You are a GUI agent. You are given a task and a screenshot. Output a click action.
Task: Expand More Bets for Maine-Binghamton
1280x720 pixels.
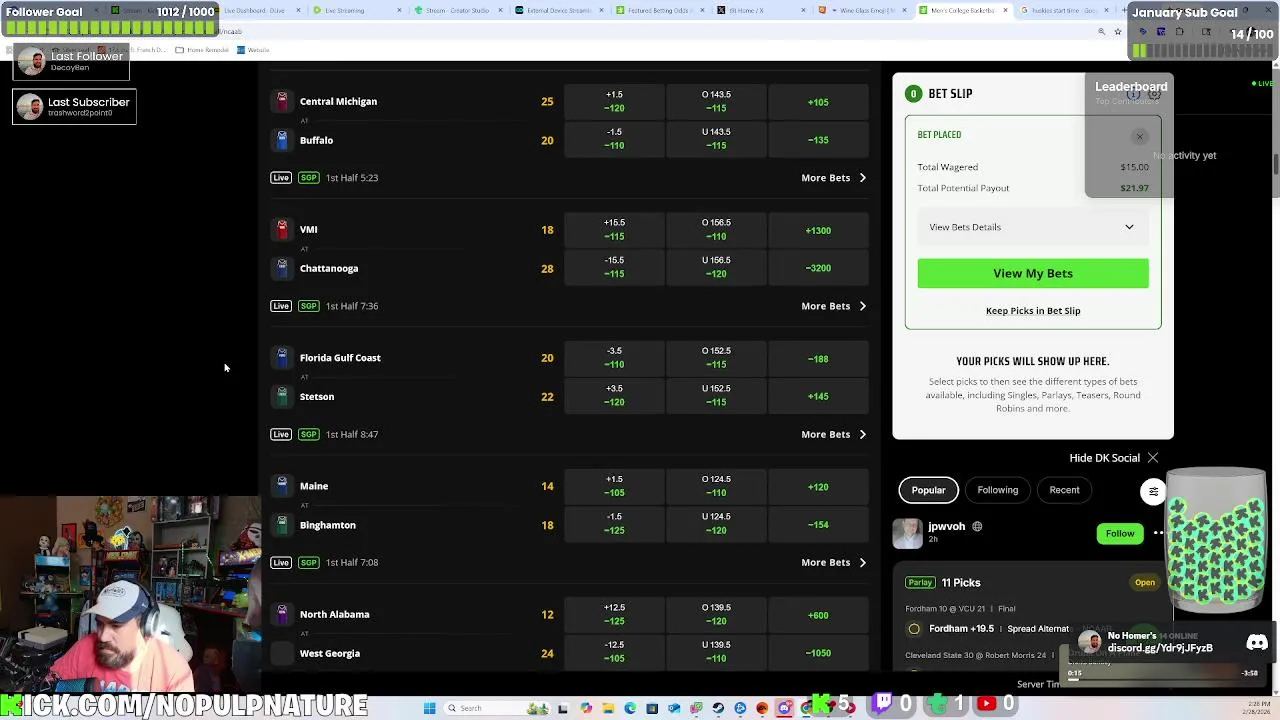pyautogui.click(x=833, y=562)
